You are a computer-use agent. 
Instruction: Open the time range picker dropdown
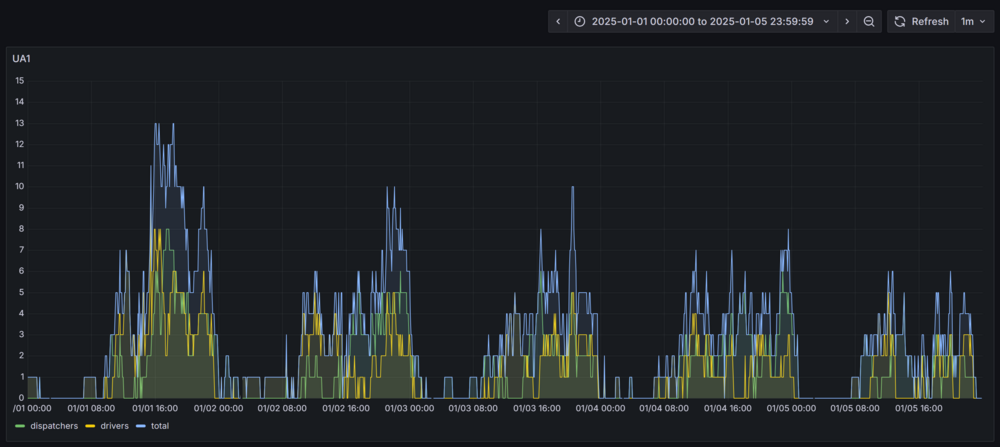700,21
